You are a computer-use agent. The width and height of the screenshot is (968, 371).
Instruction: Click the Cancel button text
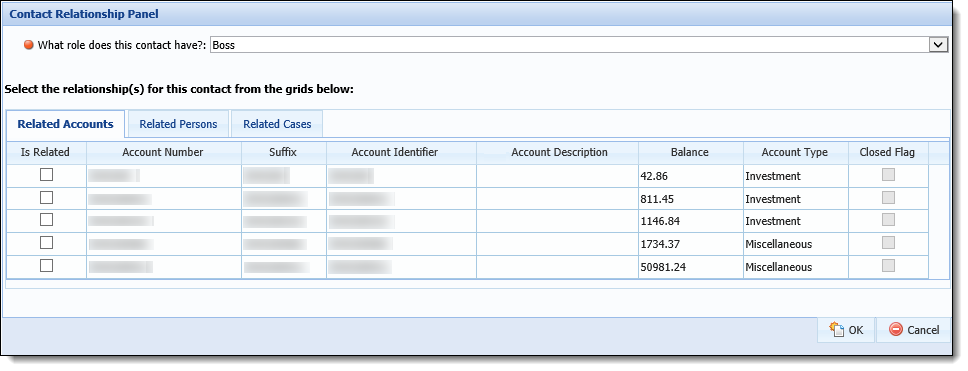pyautogui.click(x=924, y=330)
